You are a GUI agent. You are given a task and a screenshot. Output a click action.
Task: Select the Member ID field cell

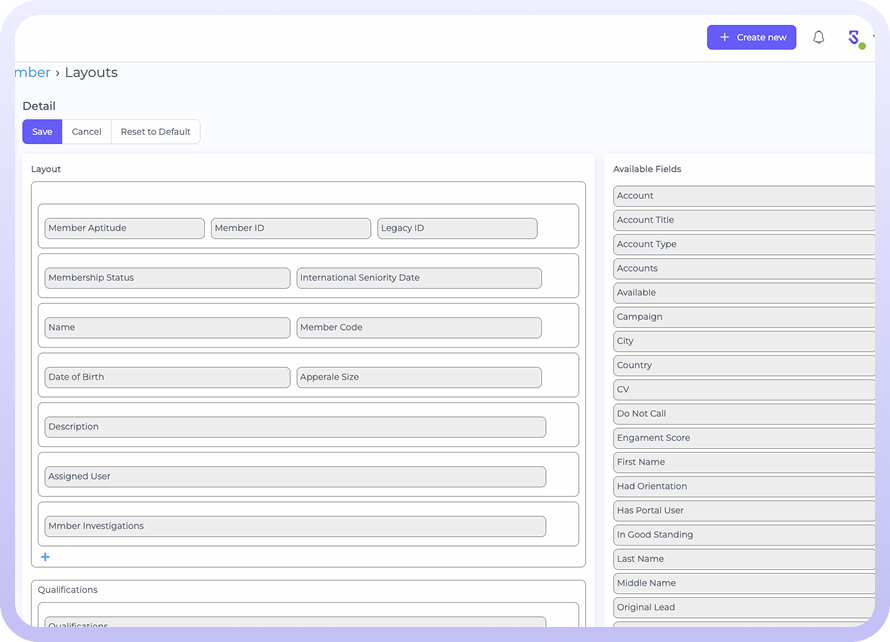290,228
